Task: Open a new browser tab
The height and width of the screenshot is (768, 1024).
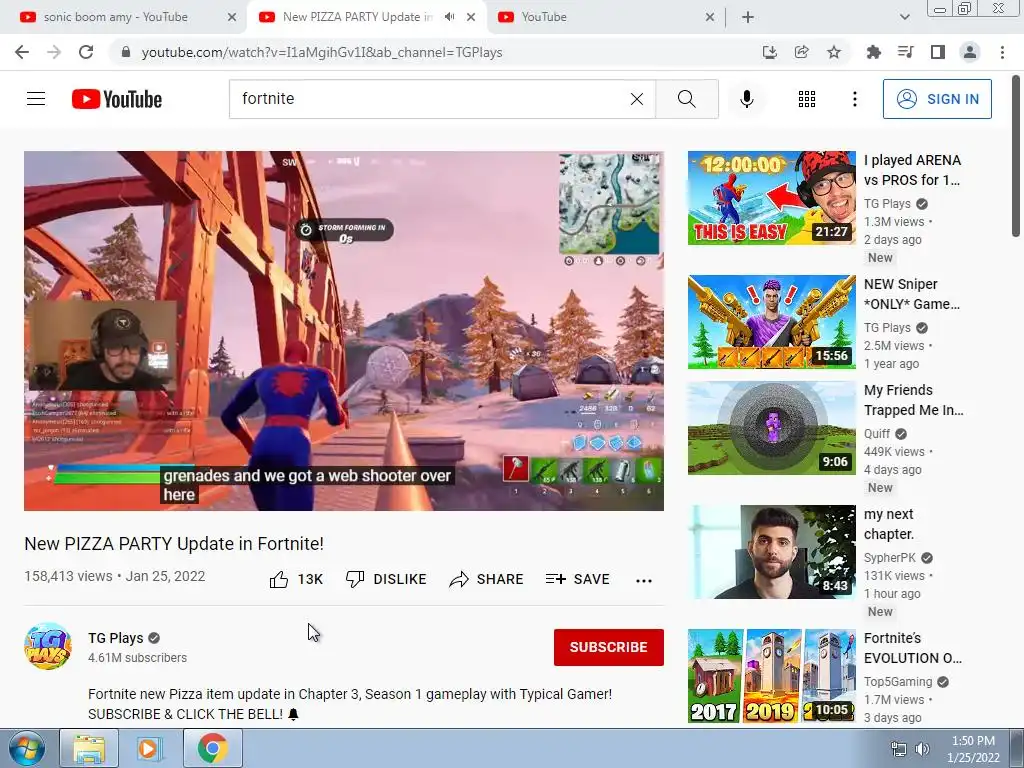Action: (x=748, y=17)
